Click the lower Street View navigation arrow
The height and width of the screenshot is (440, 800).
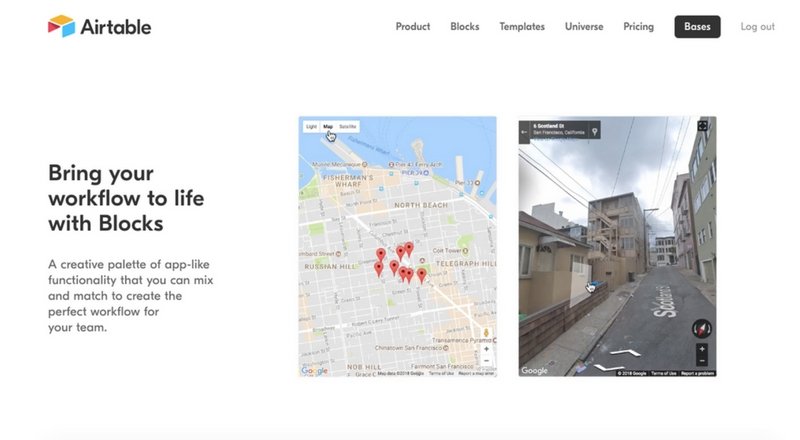tap(609, 367)
